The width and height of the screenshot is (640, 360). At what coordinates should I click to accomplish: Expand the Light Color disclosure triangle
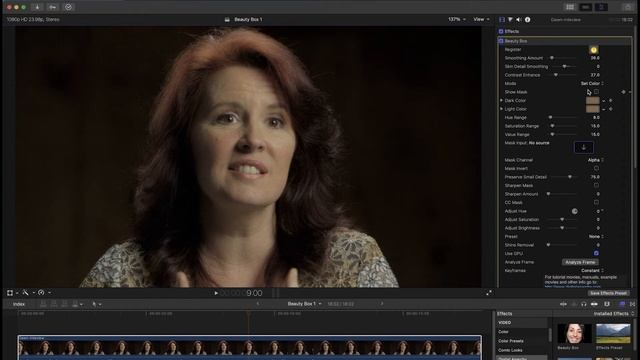pyautogui.click(x=502, y=109)
